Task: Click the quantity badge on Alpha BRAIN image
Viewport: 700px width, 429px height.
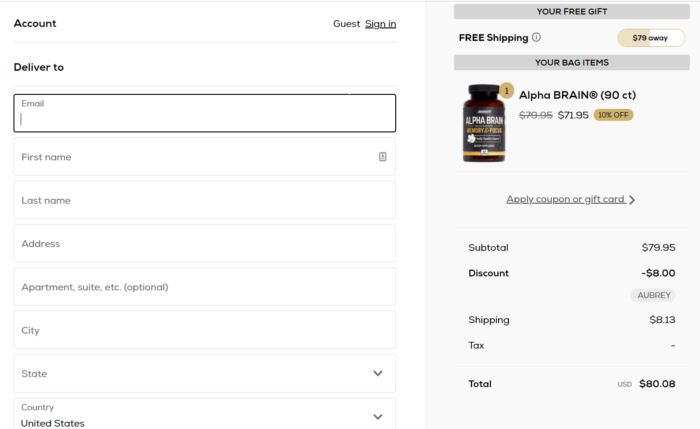Action: [x=506, y=91]
